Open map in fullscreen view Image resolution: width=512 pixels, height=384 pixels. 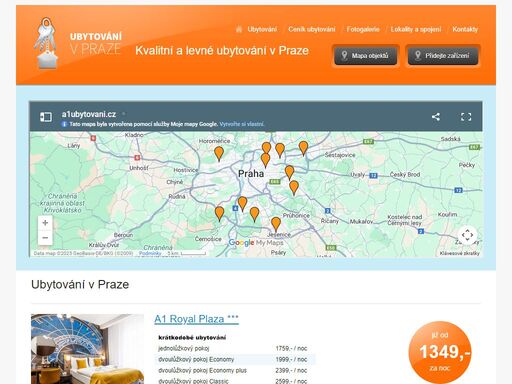[466, 117]
